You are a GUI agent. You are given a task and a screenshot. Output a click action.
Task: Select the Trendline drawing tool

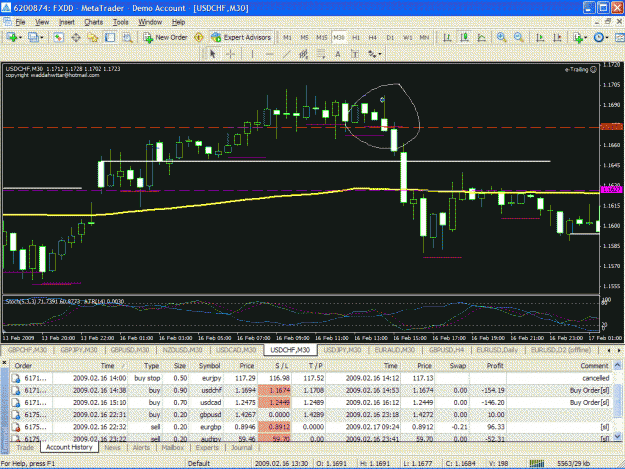point(286,54)
